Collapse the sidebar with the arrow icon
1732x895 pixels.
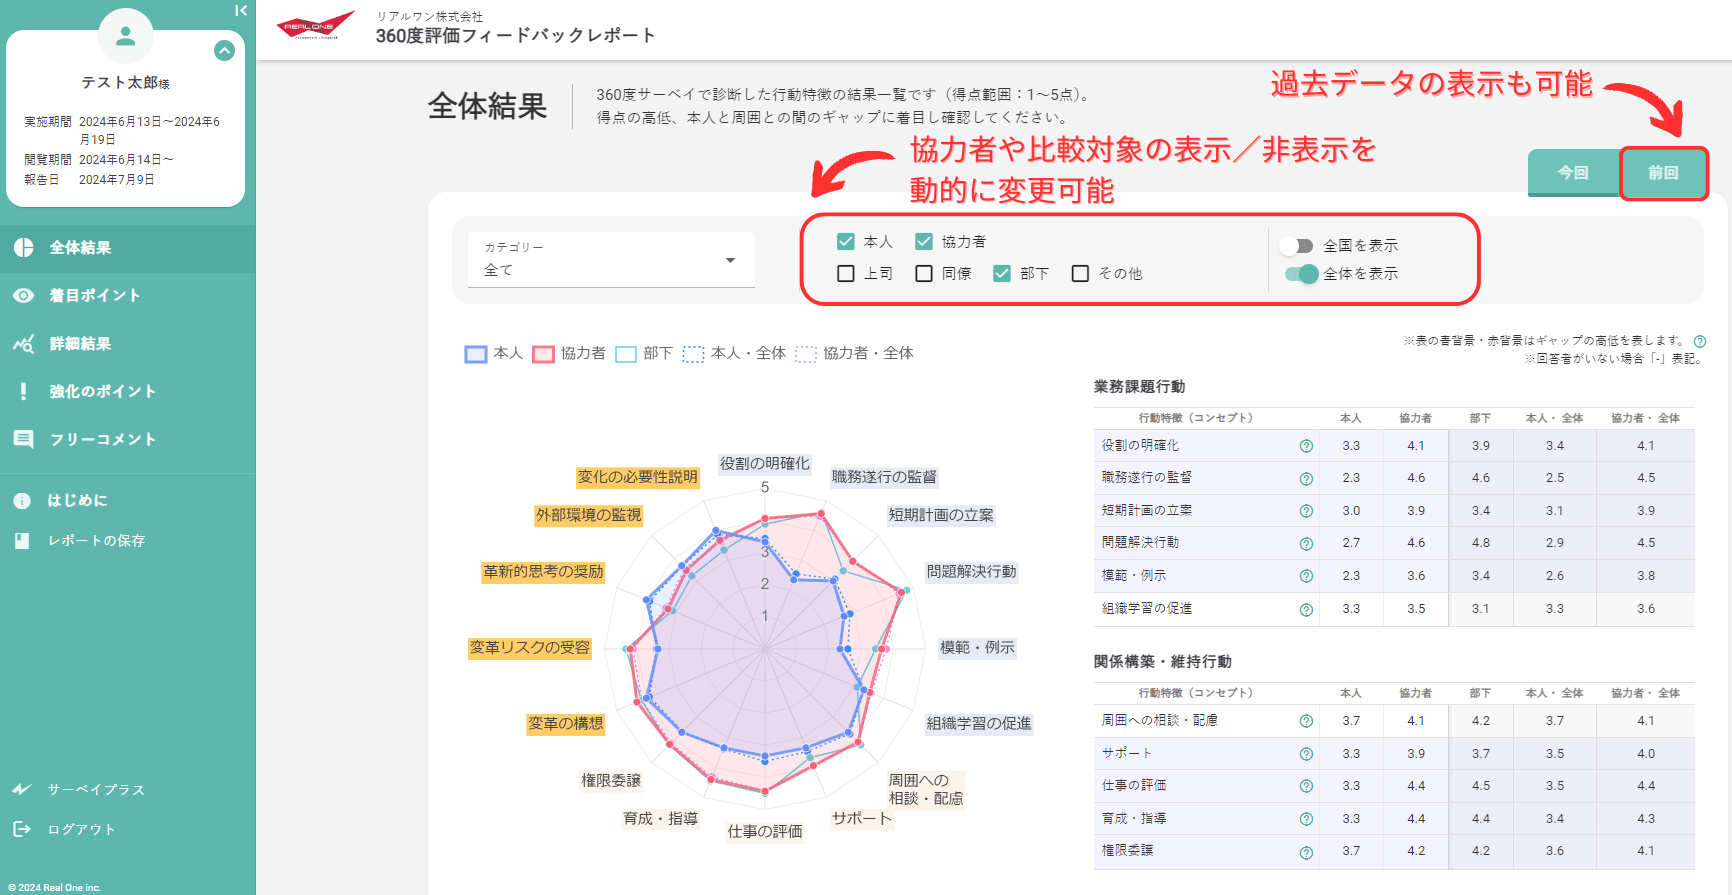[240, 11]
